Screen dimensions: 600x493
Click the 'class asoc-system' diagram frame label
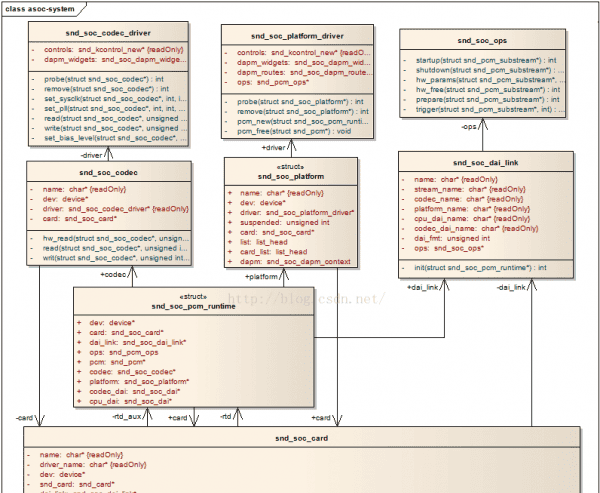[41, 7]
